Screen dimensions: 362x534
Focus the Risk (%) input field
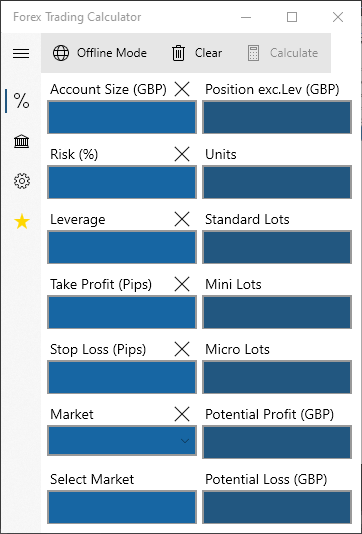(x=122, y=182)
